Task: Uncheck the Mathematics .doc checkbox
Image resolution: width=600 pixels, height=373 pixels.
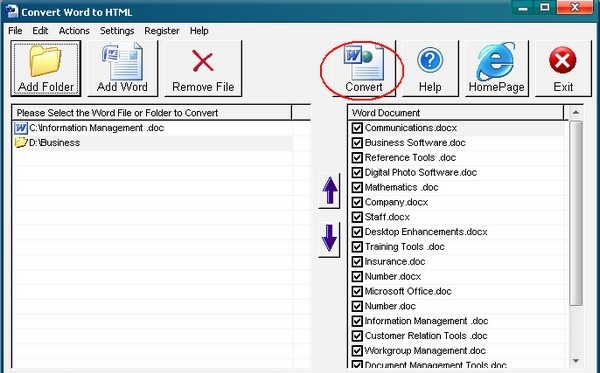Action: (x=357, y=187)
